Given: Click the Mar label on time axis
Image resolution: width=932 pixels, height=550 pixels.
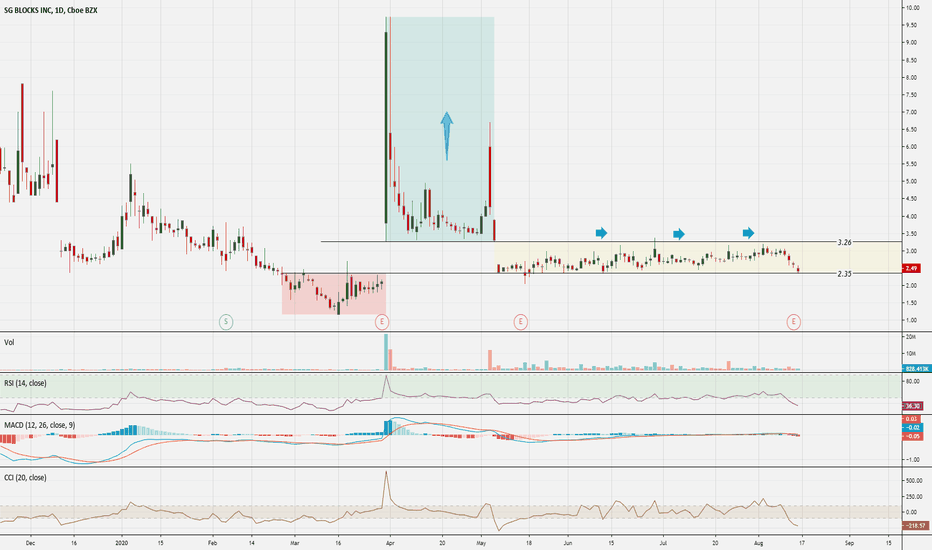Looking at the screenshot, I should pyautogui.click(x=294, y=543).
